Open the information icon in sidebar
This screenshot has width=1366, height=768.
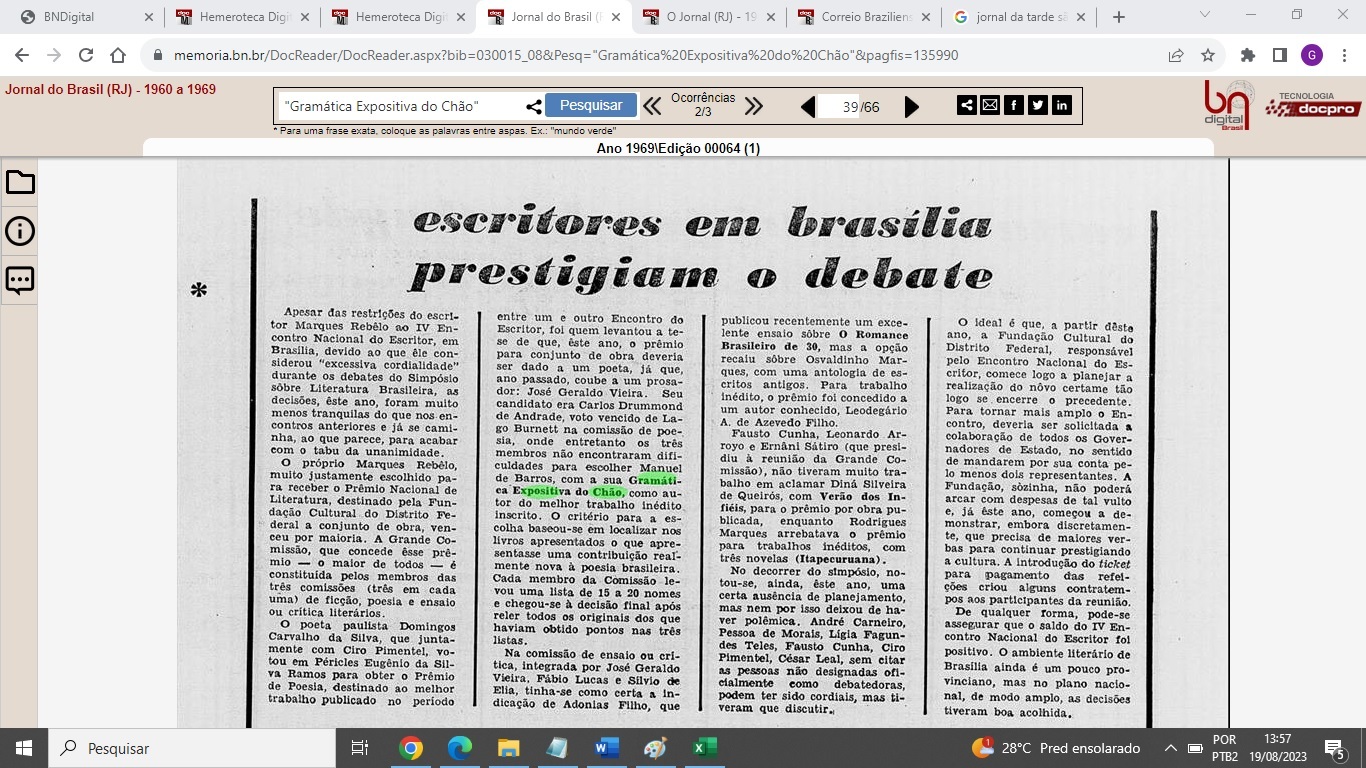[x=20, y=231]
